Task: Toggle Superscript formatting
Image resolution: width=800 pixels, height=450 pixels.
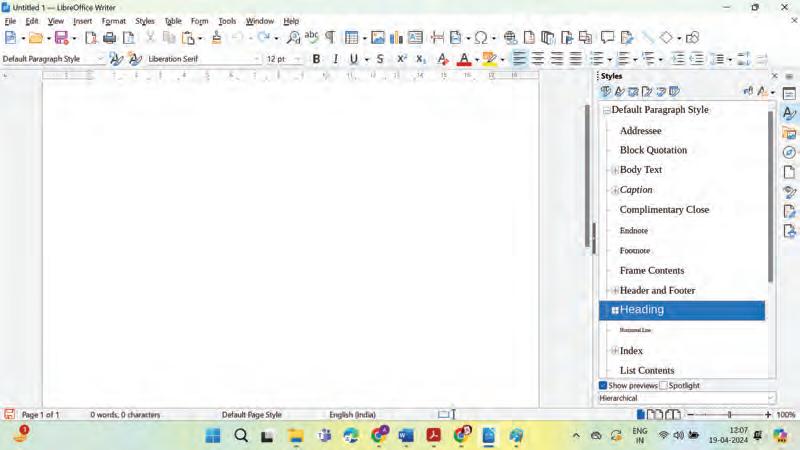Action: (x=402, y=59)
